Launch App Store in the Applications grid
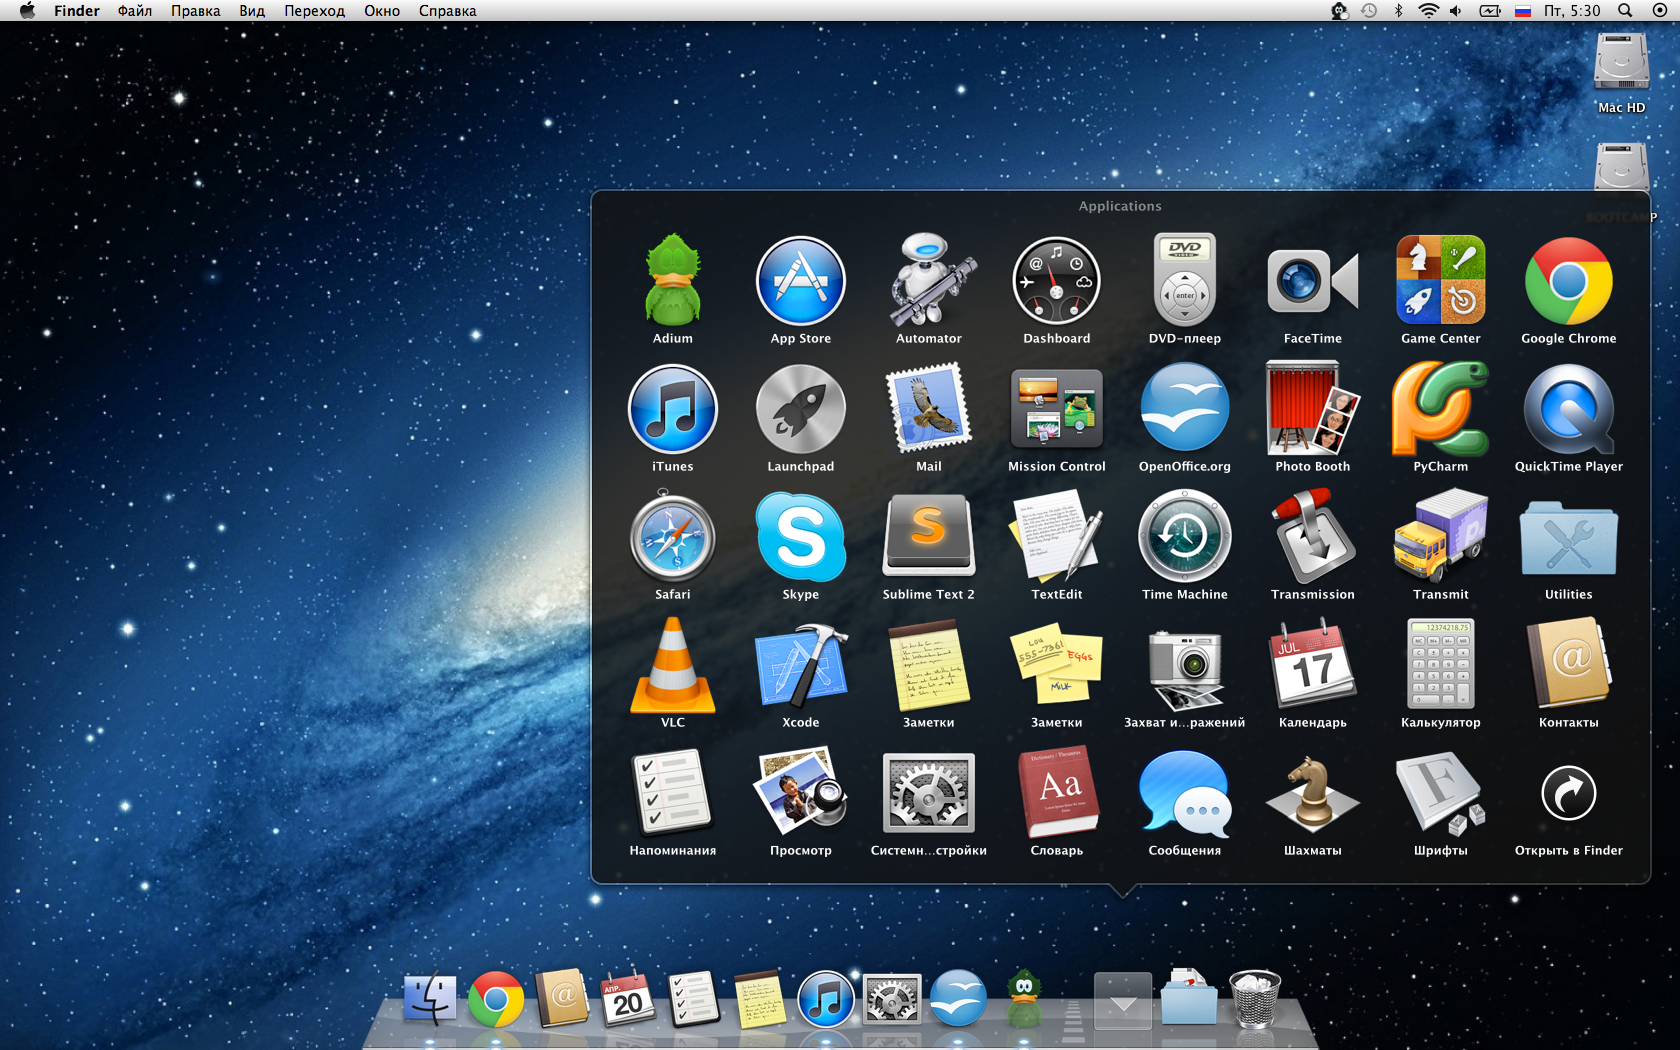This screenshot has width=1680, height=1050. [x=801, y=281]
